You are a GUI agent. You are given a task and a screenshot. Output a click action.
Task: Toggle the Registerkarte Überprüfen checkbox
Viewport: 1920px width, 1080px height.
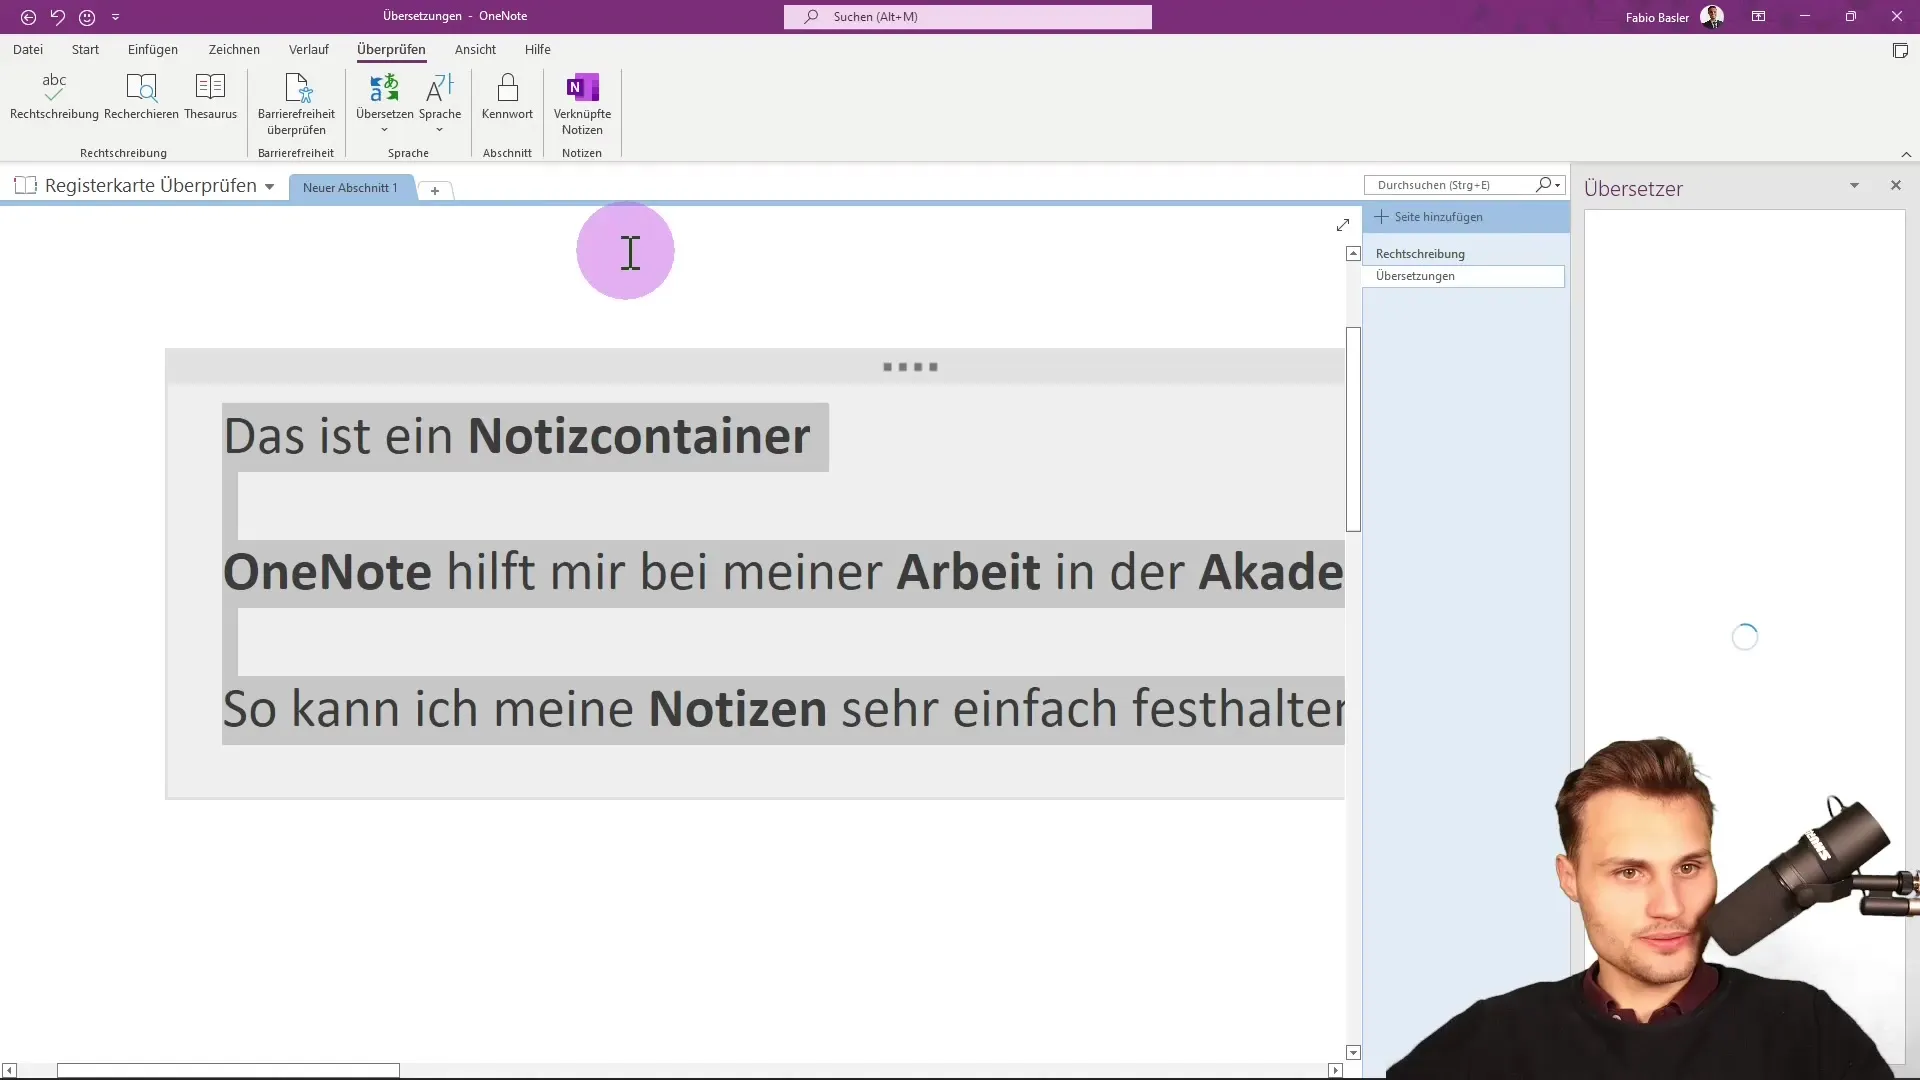[x=25, y=185]
